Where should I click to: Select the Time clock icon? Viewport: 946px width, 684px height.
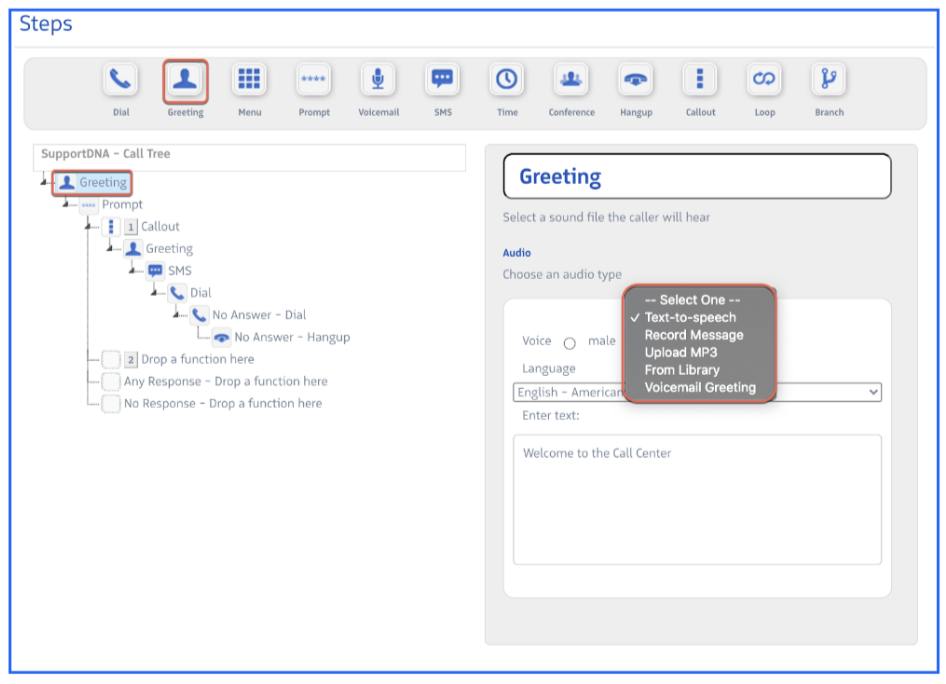coord(507,80)
